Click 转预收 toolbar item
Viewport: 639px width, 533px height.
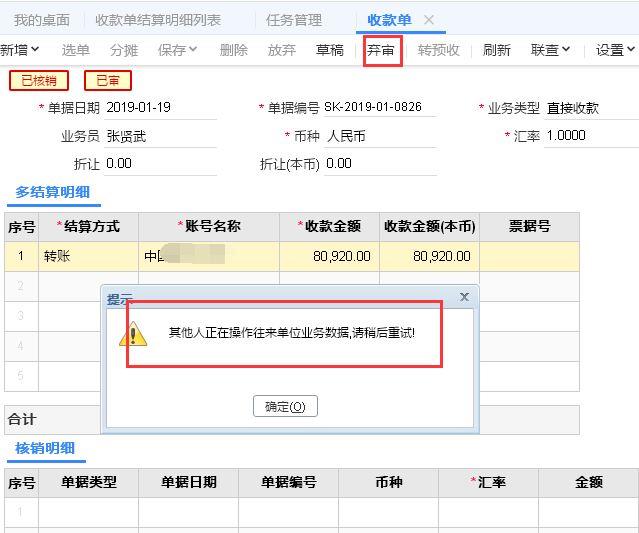438,50
